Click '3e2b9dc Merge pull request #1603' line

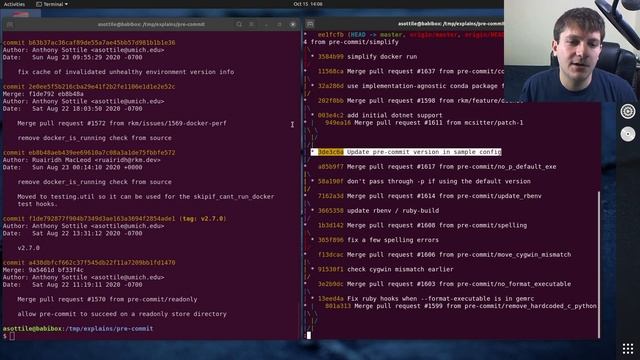tap(444, 284)
